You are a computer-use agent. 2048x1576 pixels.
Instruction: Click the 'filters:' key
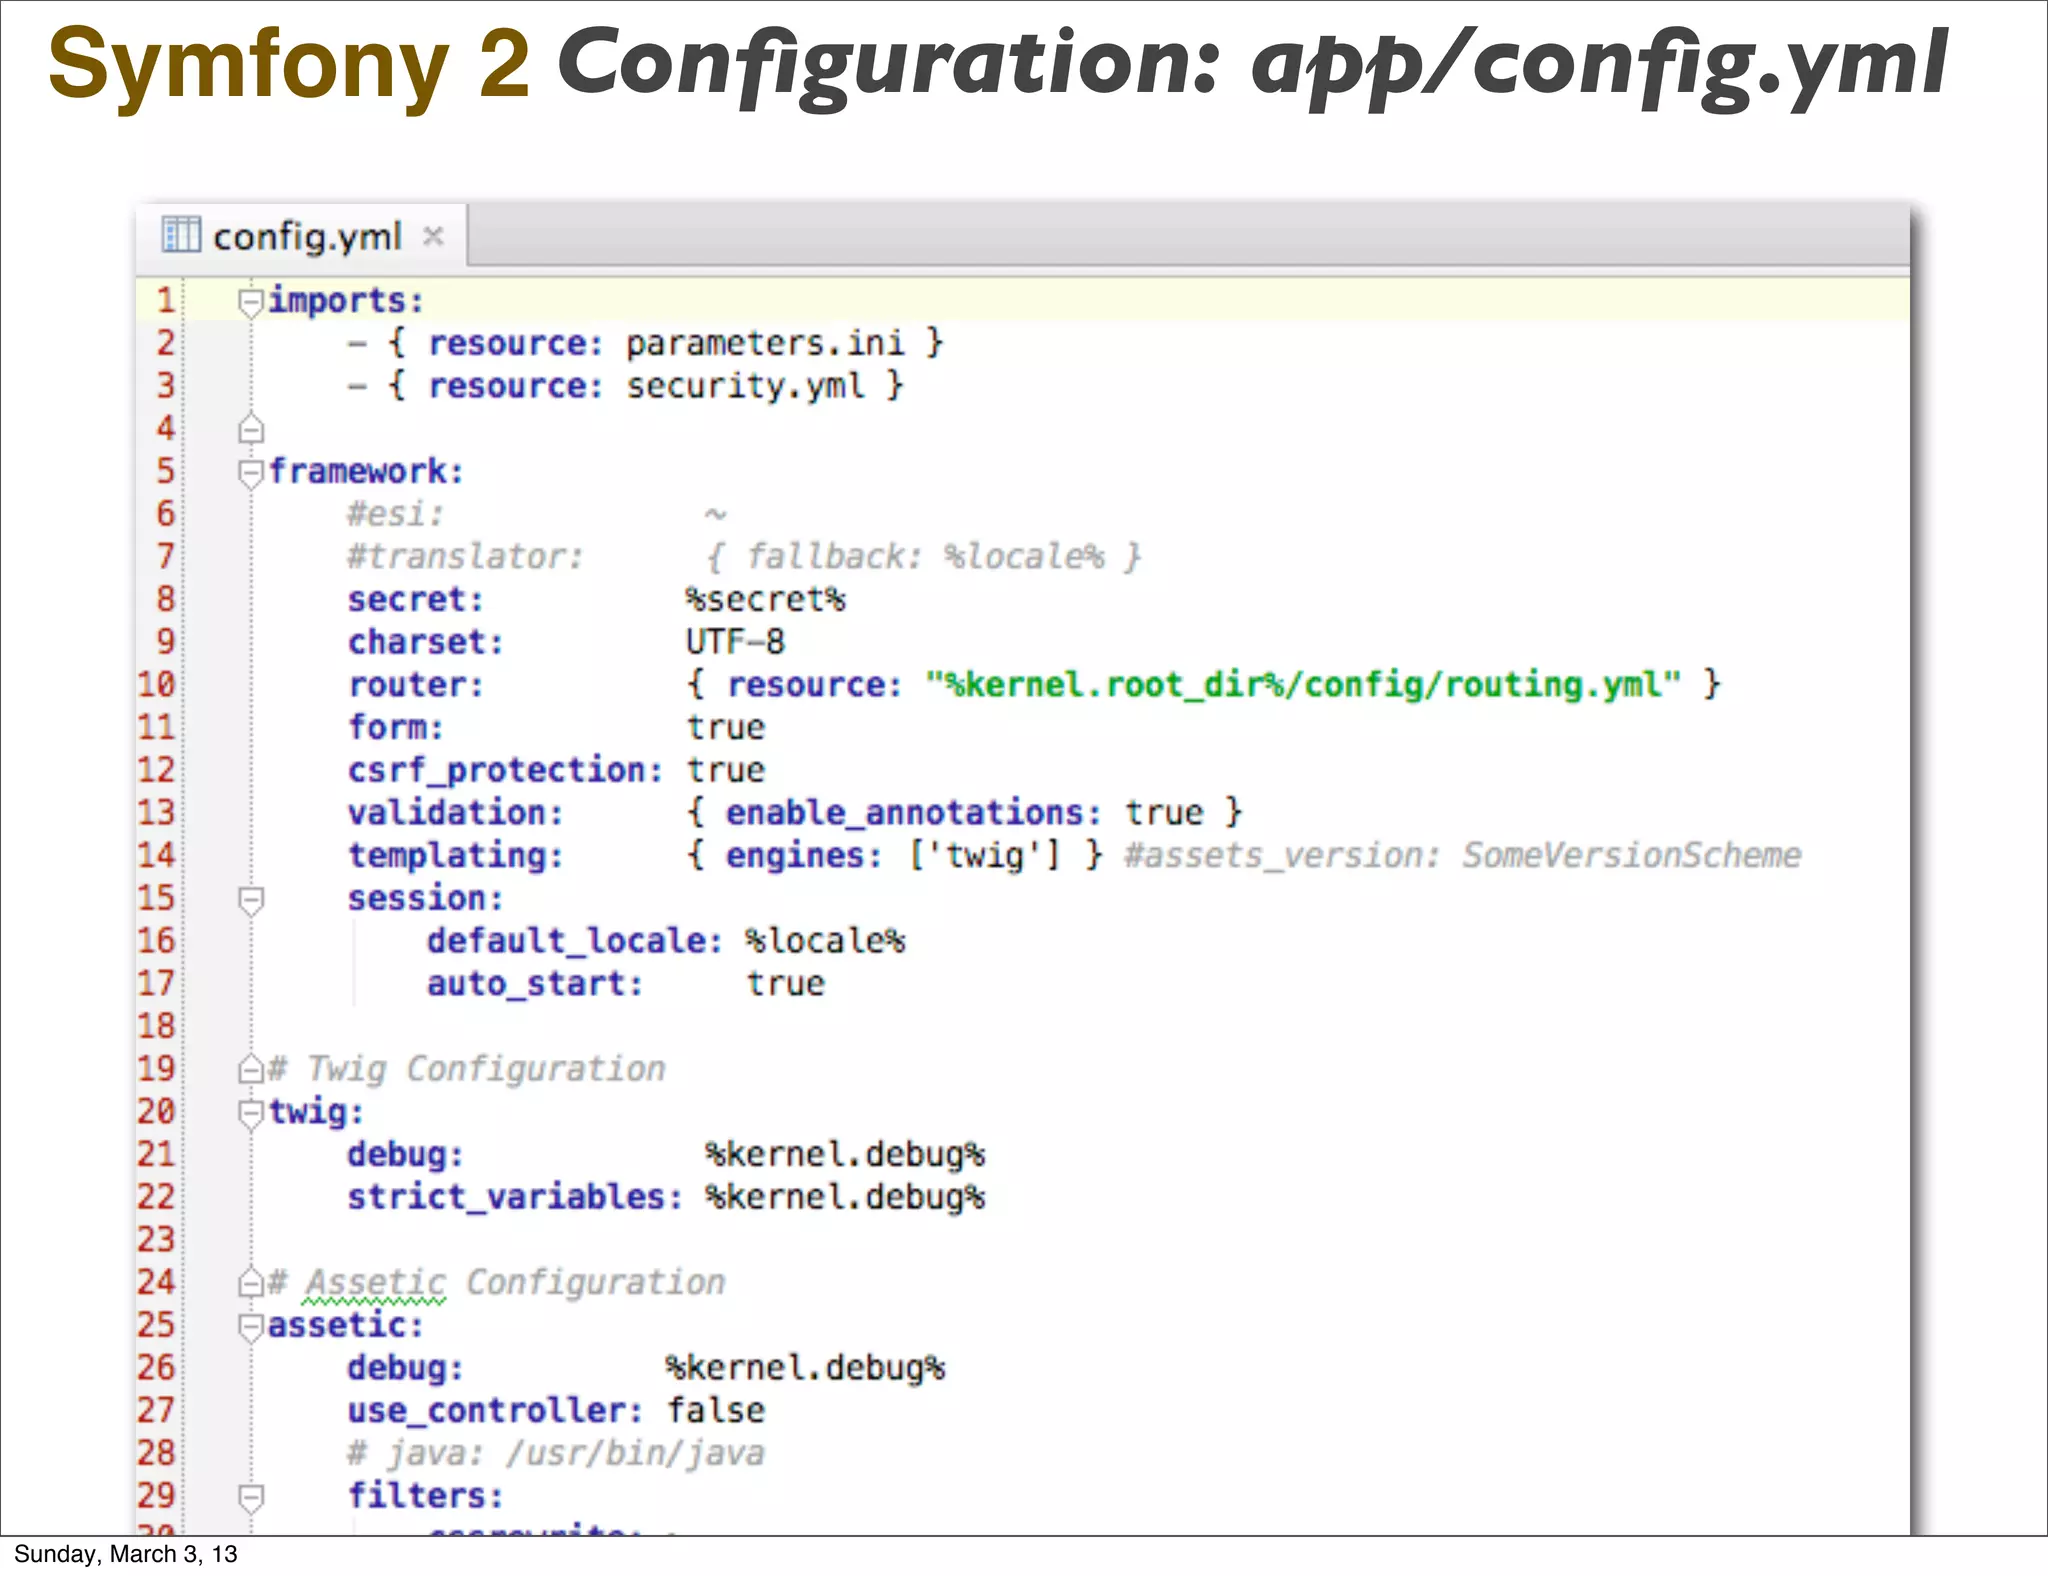[425, 1496]
